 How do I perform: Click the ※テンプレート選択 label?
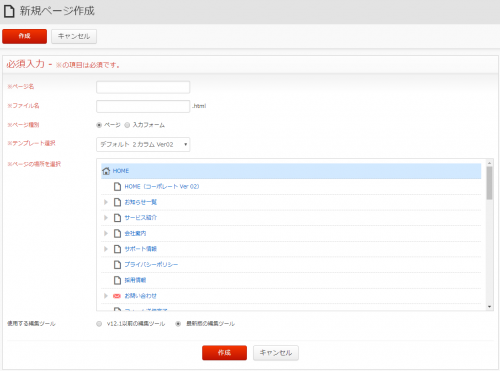pos(31,143)
